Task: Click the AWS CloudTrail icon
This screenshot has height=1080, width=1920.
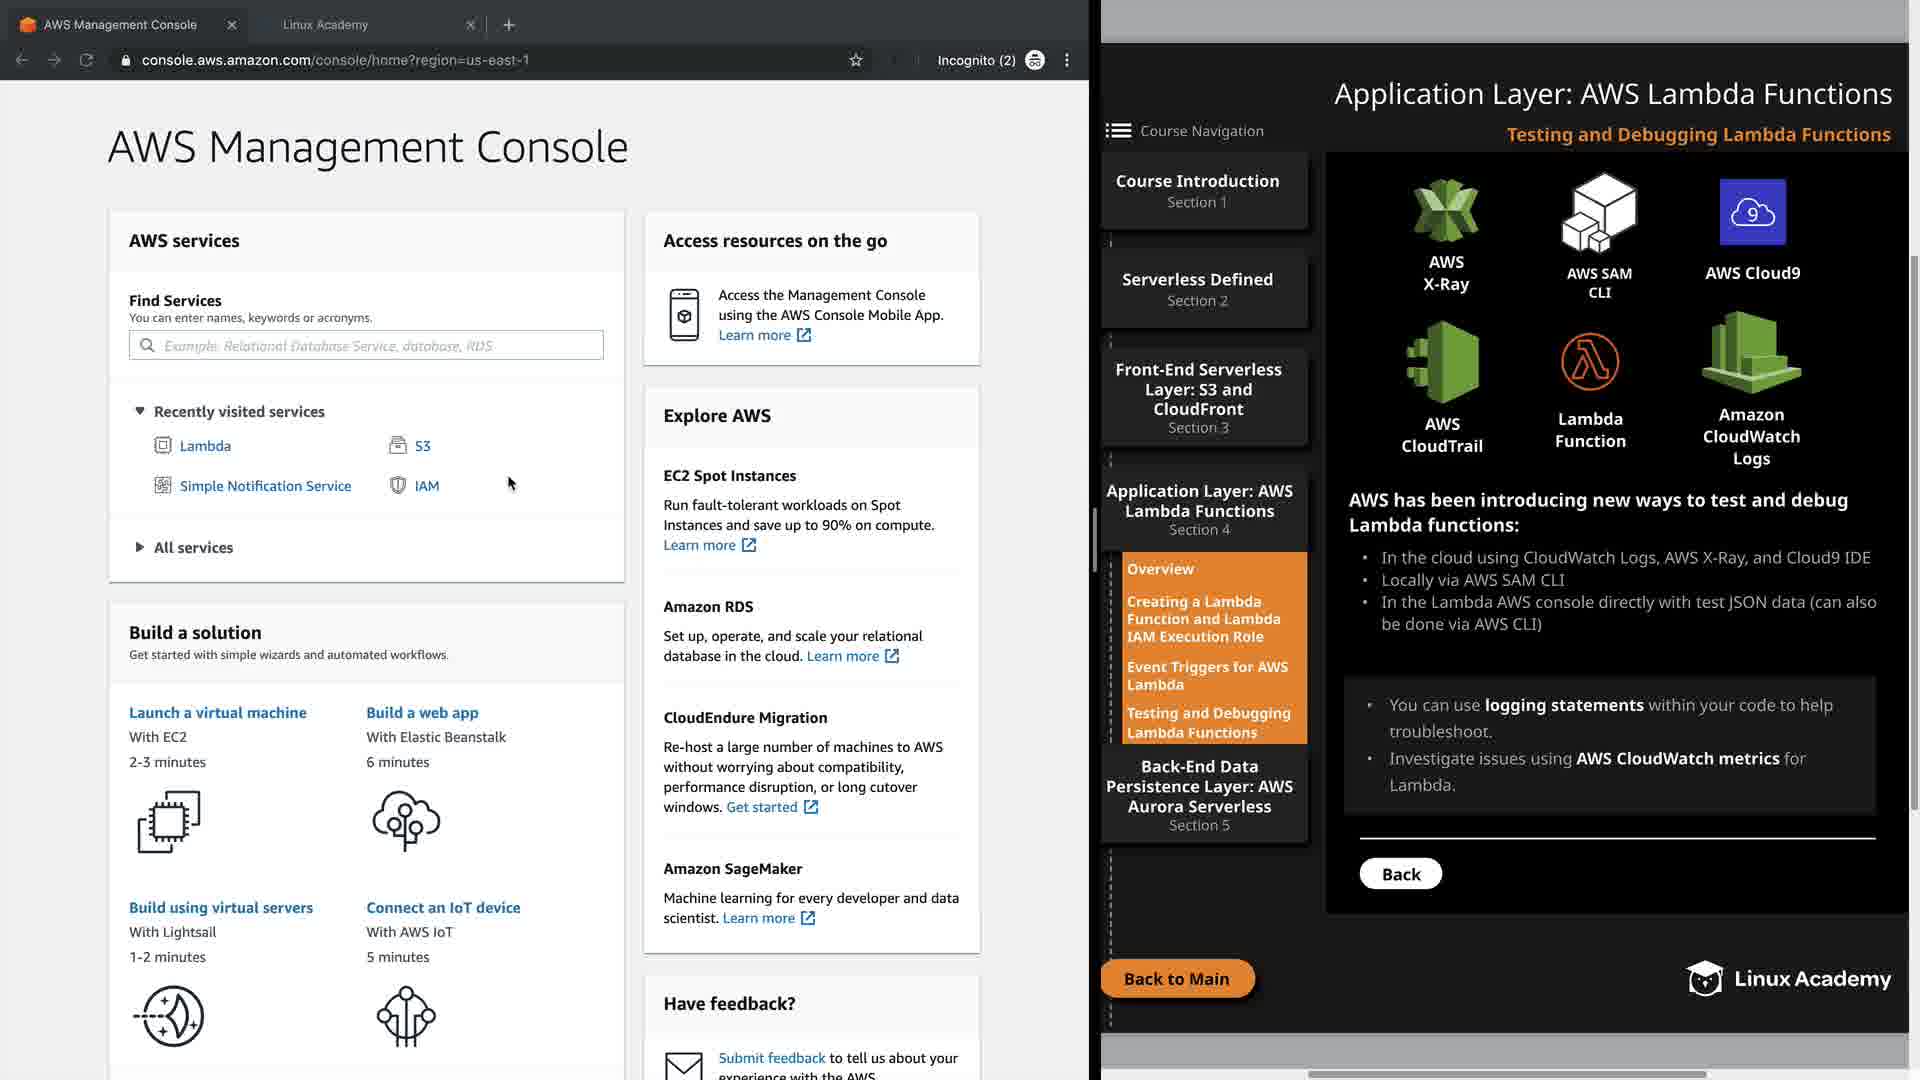Action: click(1442, 361)
